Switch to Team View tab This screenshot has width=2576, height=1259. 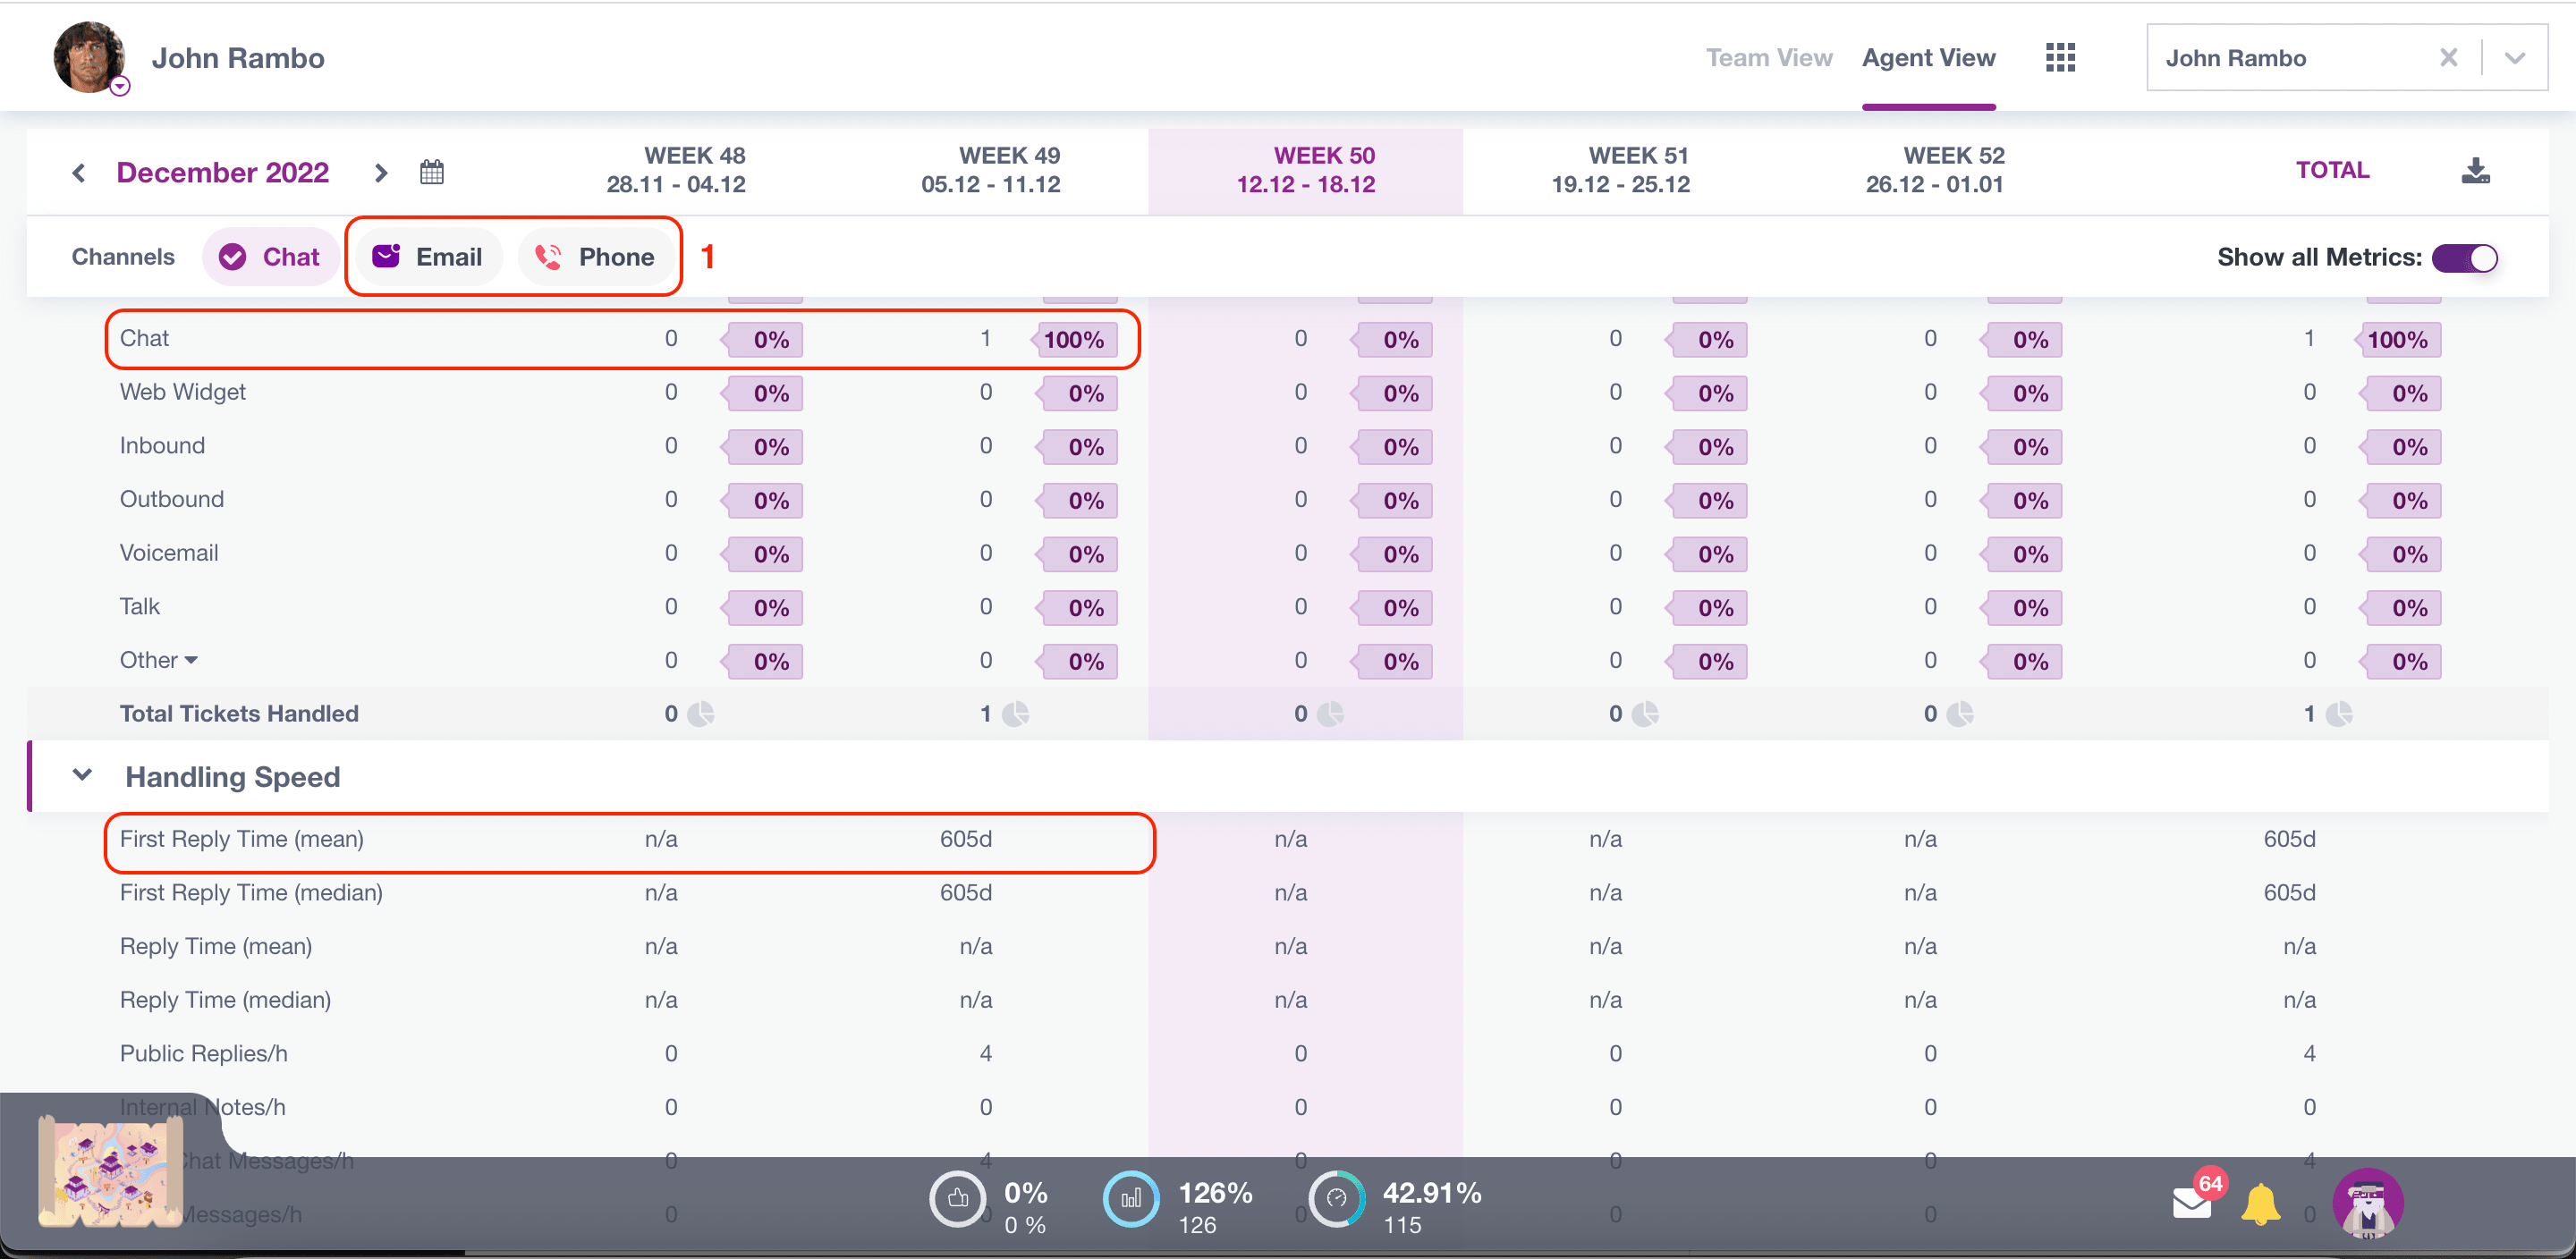pyautogui.click(x=1768, y=59)
